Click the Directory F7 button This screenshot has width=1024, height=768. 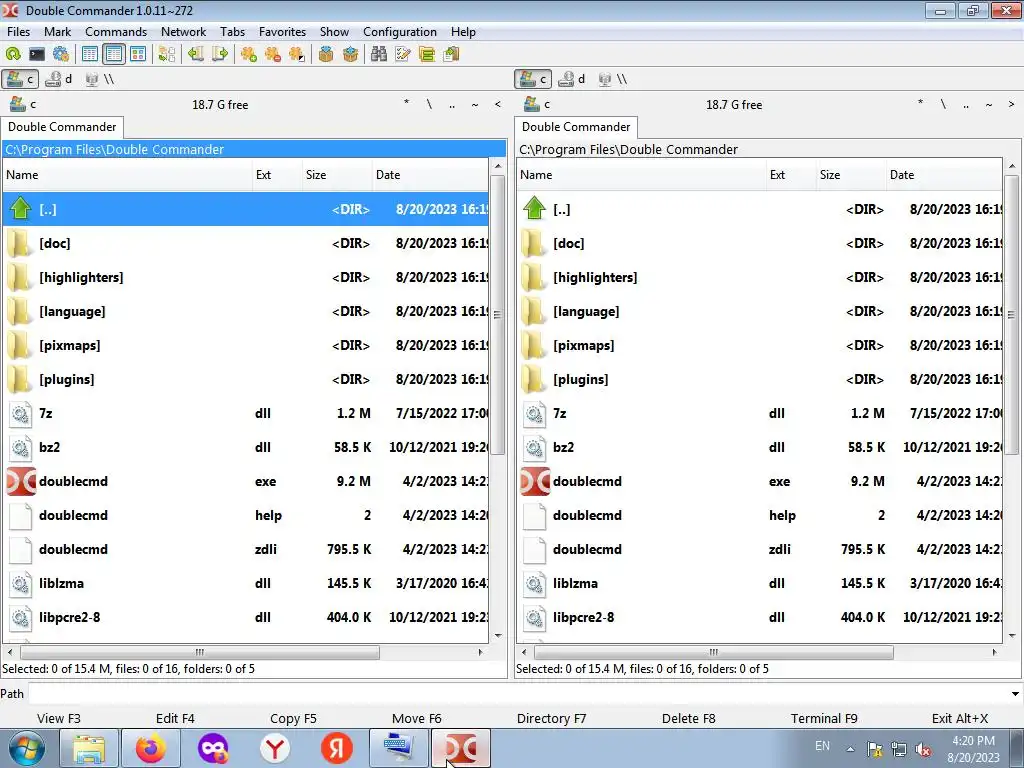pyautogui.click(x=551, y=718)
